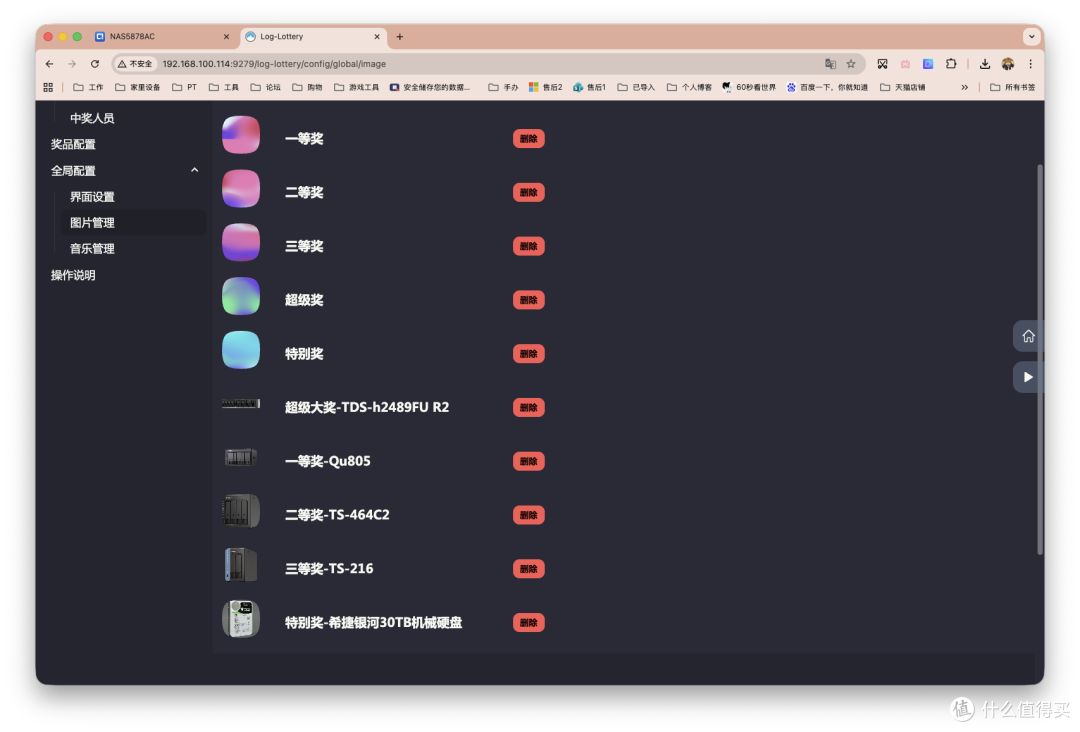The image size is (1080, 732).
Task: Delete the 特别奖 image
Action: tap(528, 353)
